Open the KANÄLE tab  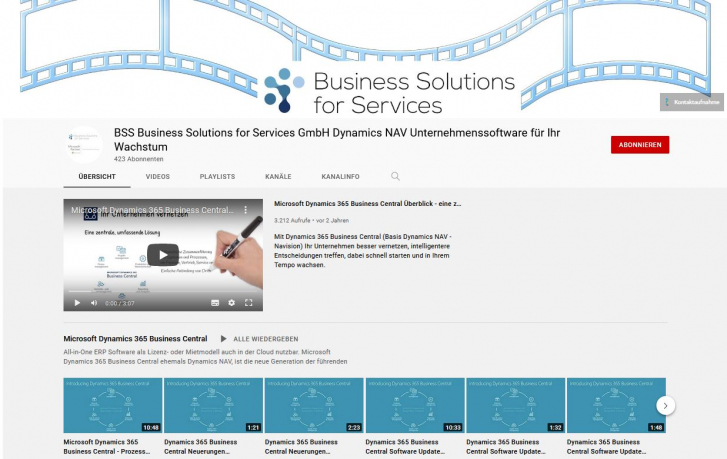click(x=278, y=177)
